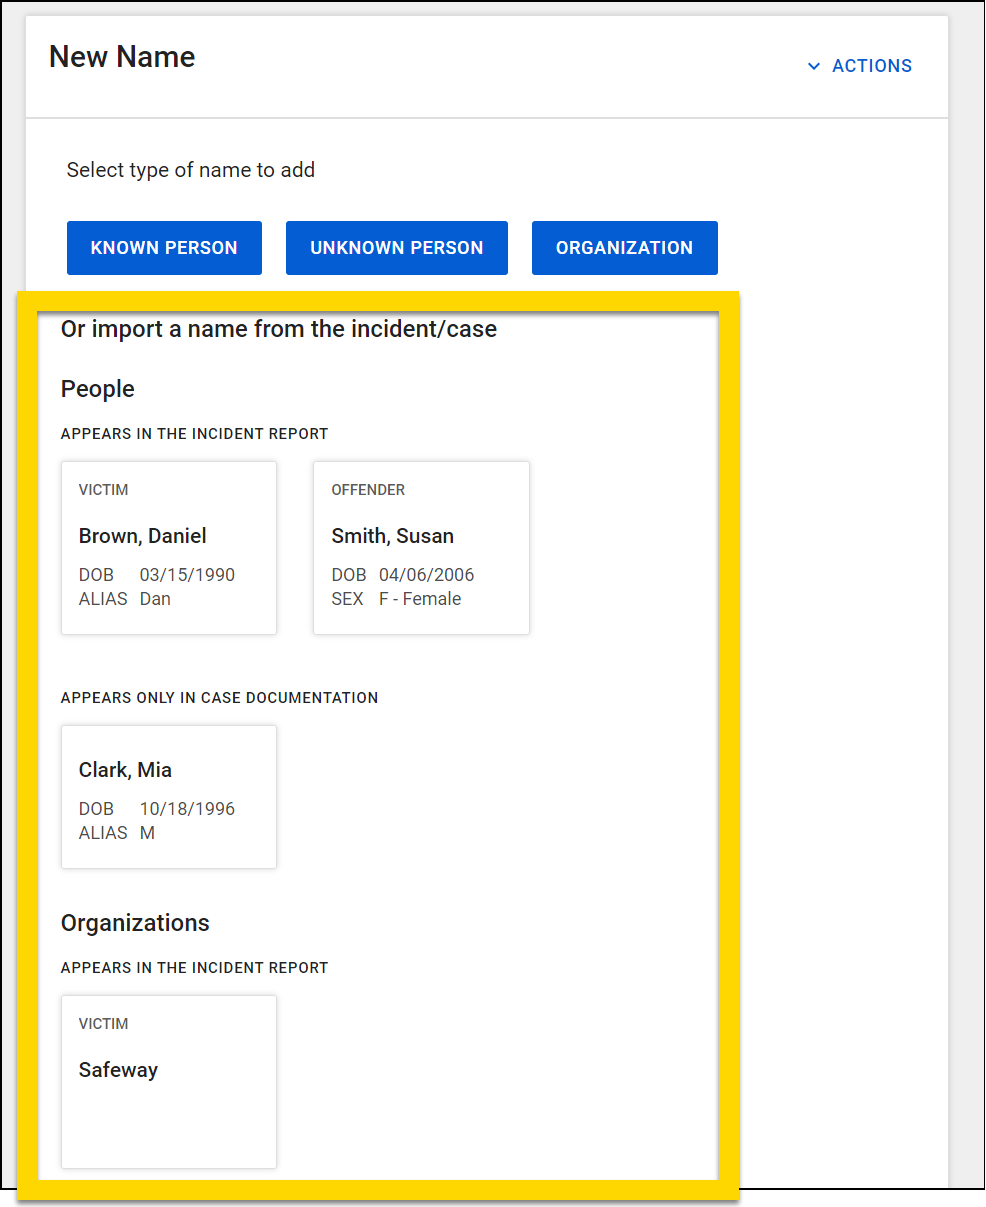Screen dimensions: 986x1207
Task: Click the Organizations section heading
Action: [x=135, y=922]
